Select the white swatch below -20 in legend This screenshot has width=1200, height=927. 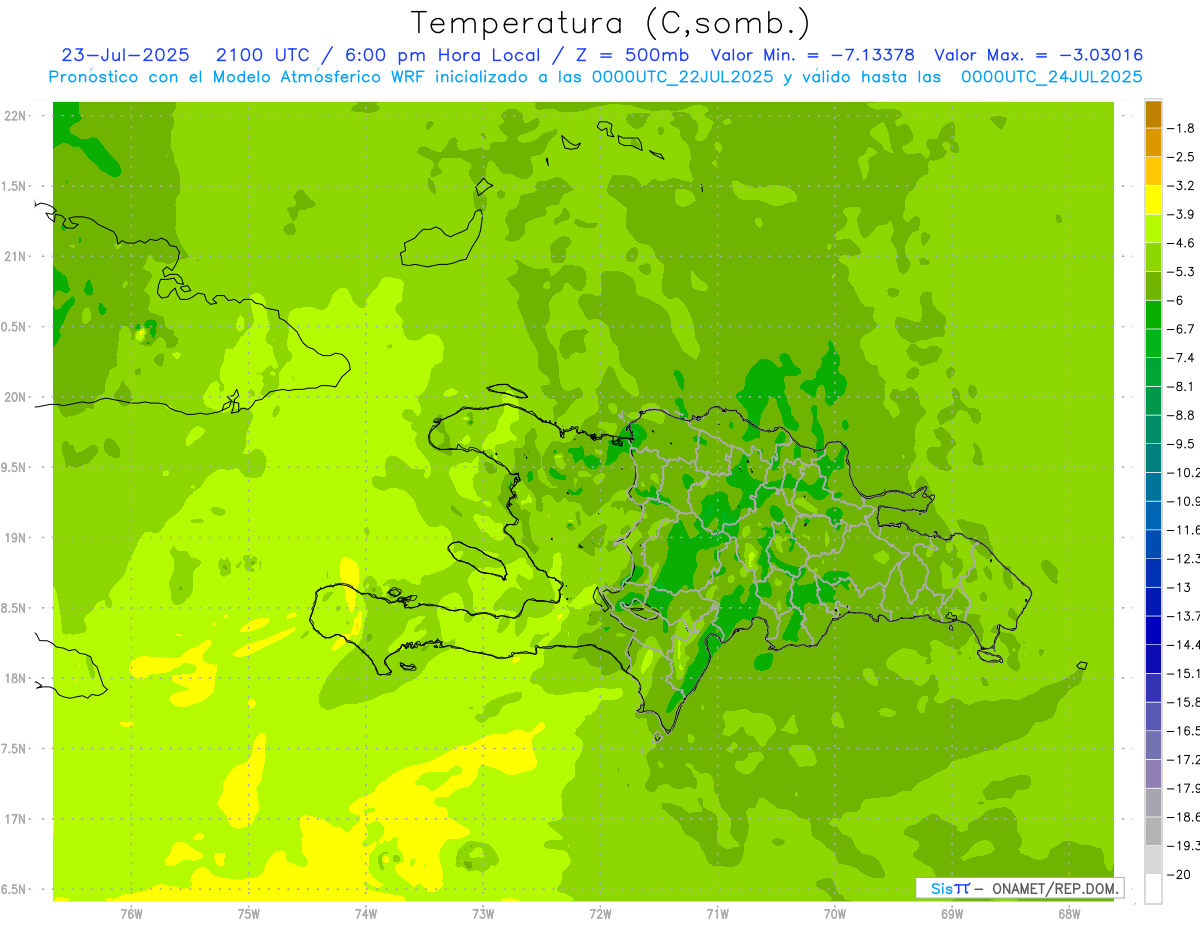(1153, 888)
